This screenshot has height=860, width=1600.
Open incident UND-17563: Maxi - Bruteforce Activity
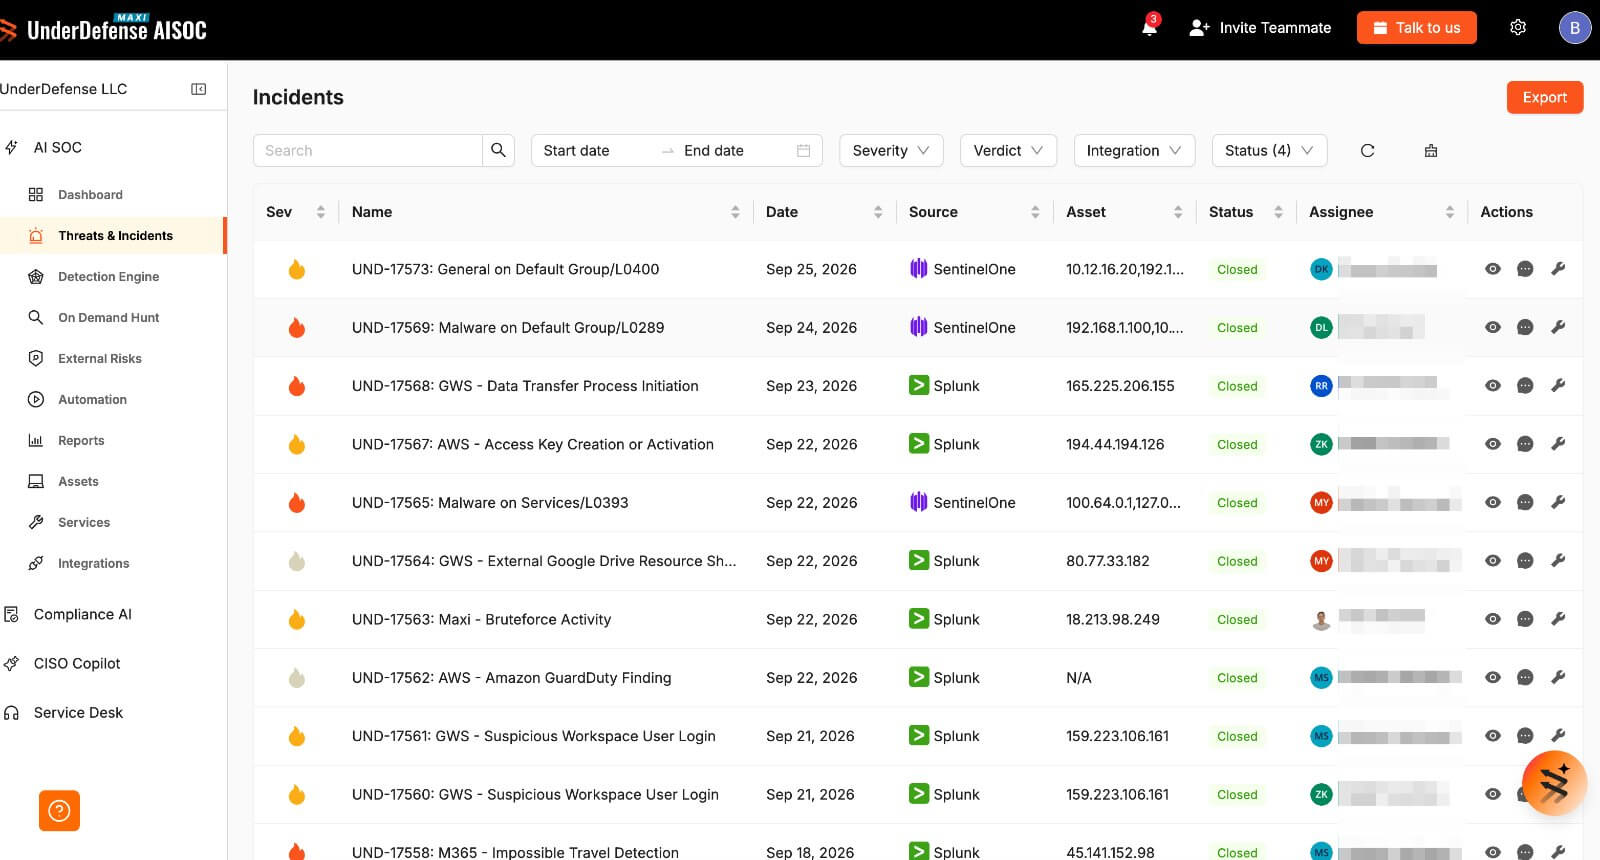pyautogui.click(x=481, y=619)
